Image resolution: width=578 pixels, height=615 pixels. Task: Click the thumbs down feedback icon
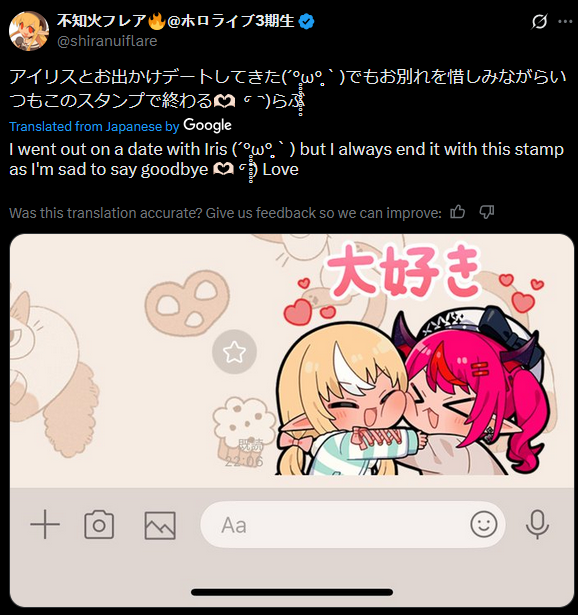486,212
